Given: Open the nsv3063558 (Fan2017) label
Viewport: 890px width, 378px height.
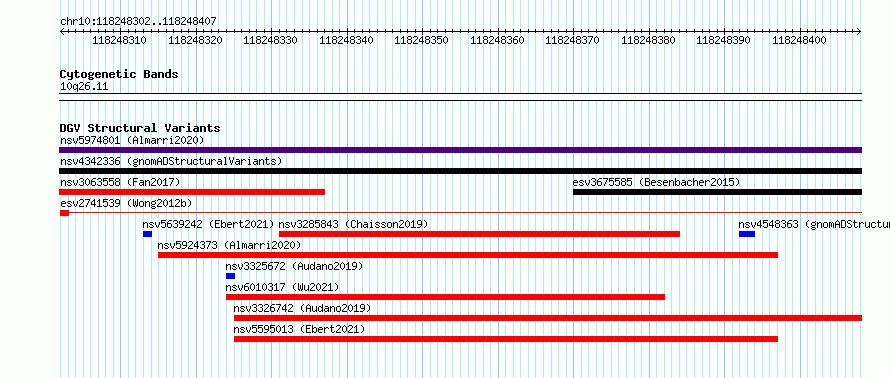Looking at the screenshot, I should (x=120, y=182).
